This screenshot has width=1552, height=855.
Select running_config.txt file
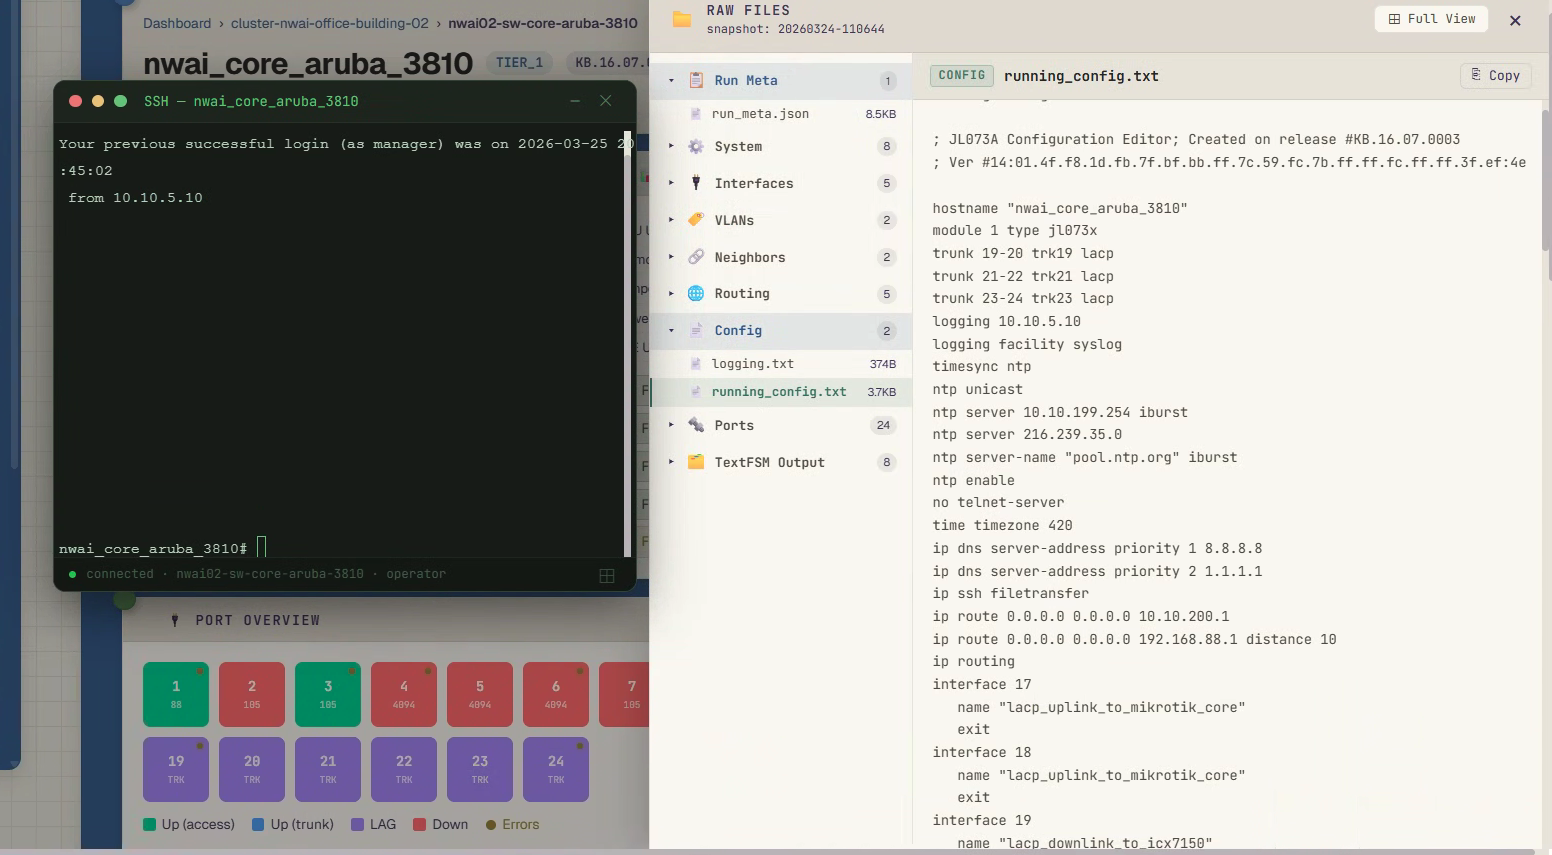click(781, 392)
